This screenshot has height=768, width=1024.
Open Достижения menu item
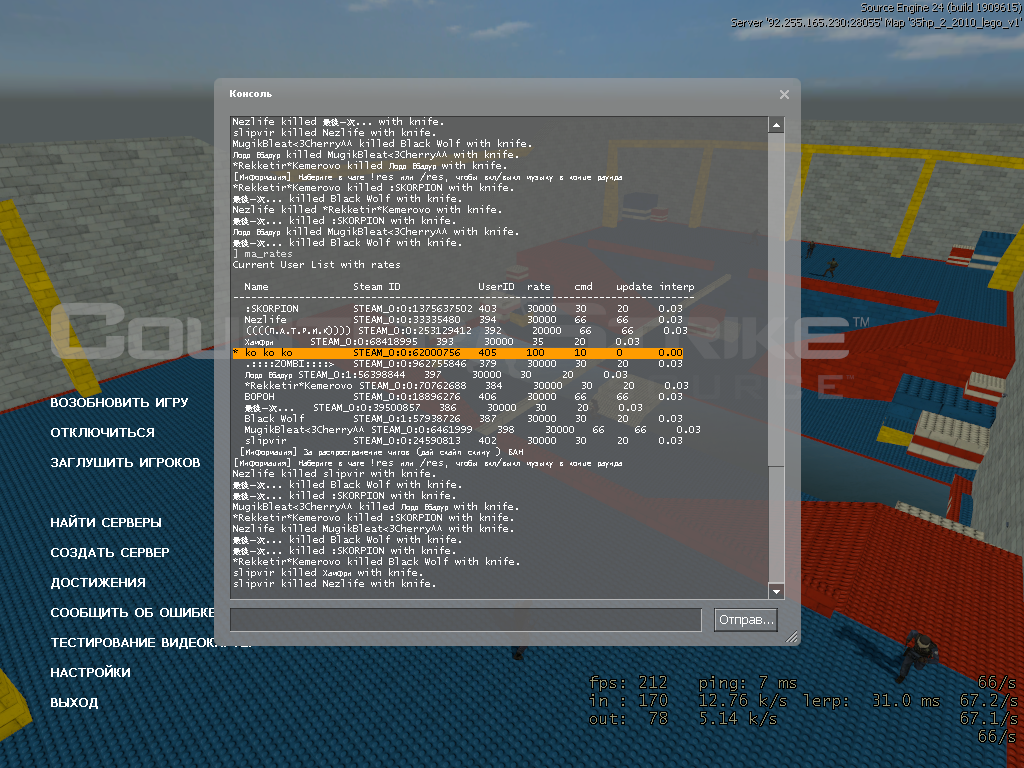click(98, 583)
